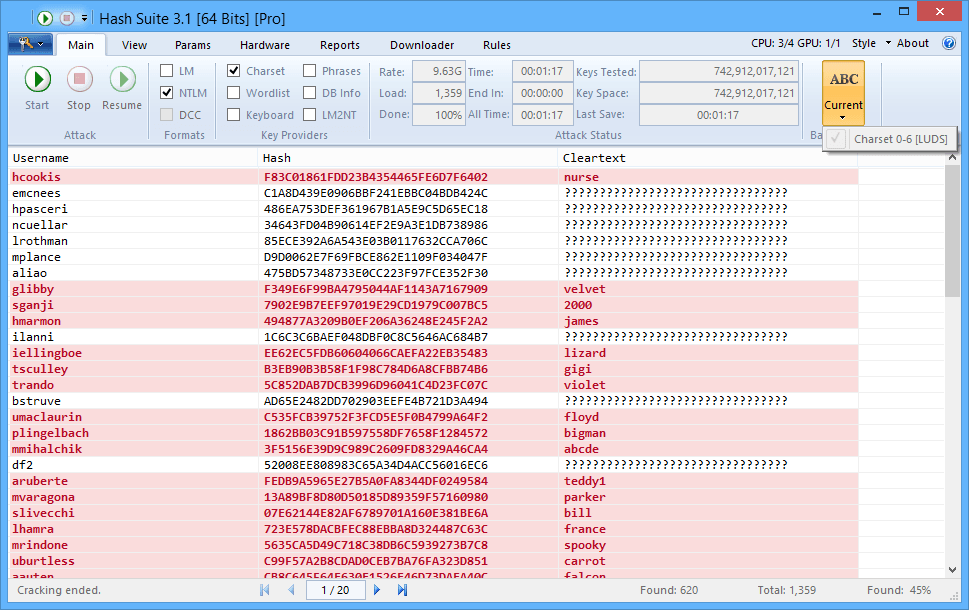Select the bstruve username row

36,401
